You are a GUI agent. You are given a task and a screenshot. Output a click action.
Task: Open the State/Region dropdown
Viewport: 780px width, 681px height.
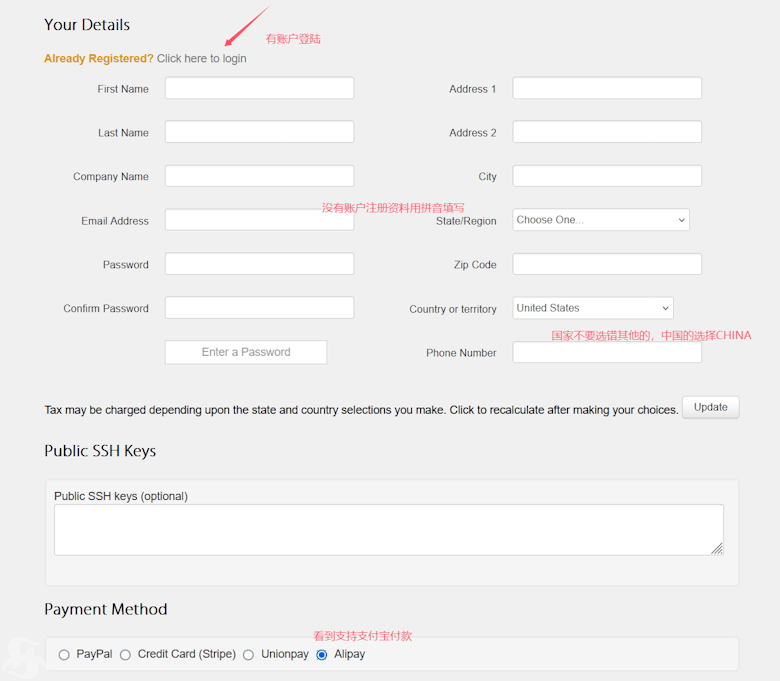tap(601, 220)
